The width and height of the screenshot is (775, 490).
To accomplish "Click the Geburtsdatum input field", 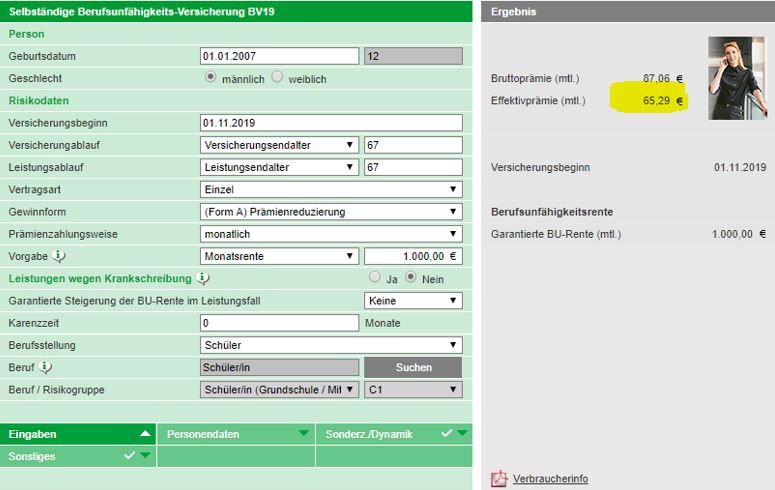I will [x=279, y=56].
